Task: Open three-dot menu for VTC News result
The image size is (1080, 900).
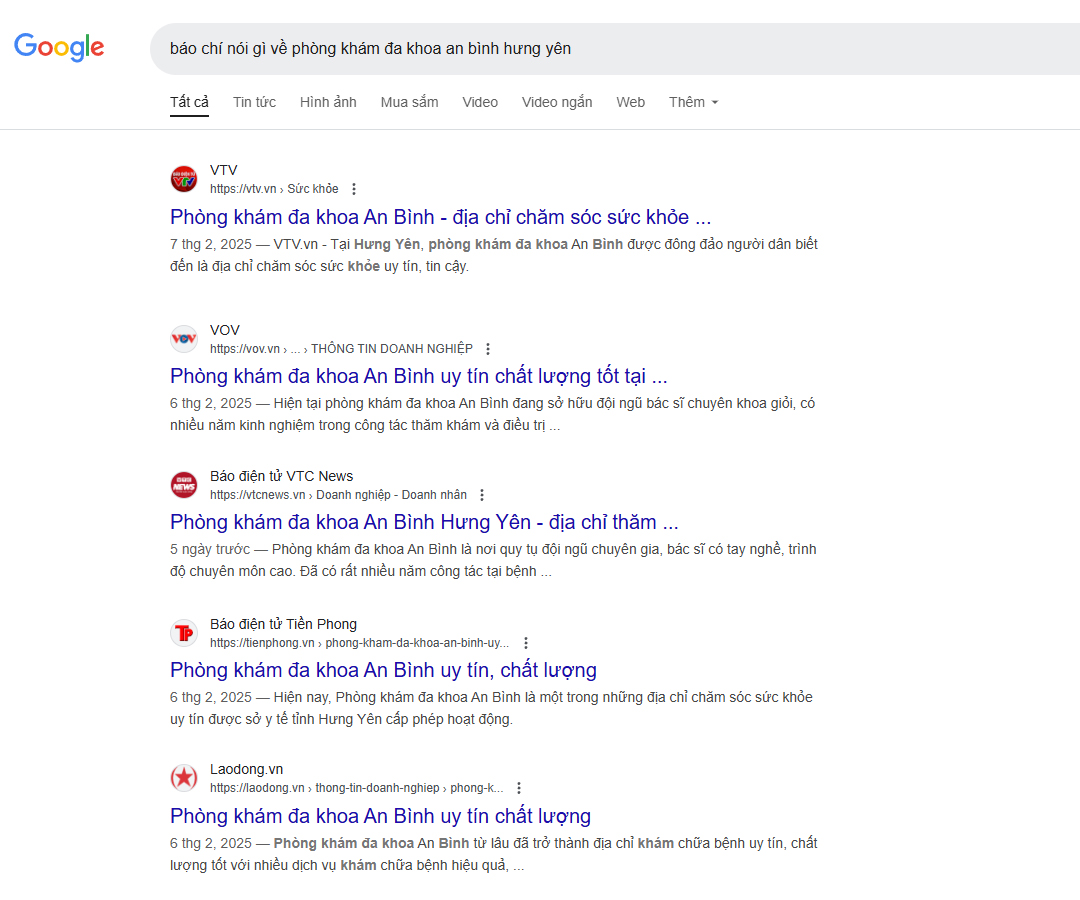Action: click(482, 495)
